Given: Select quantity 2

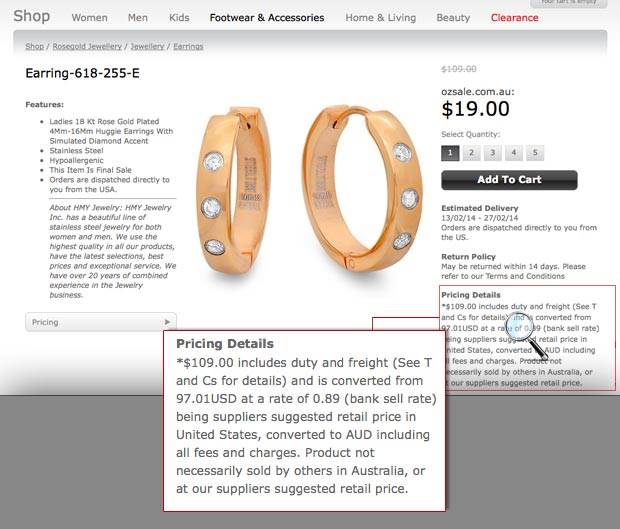Looking at the screenshot, I should (x=471, y=153).
